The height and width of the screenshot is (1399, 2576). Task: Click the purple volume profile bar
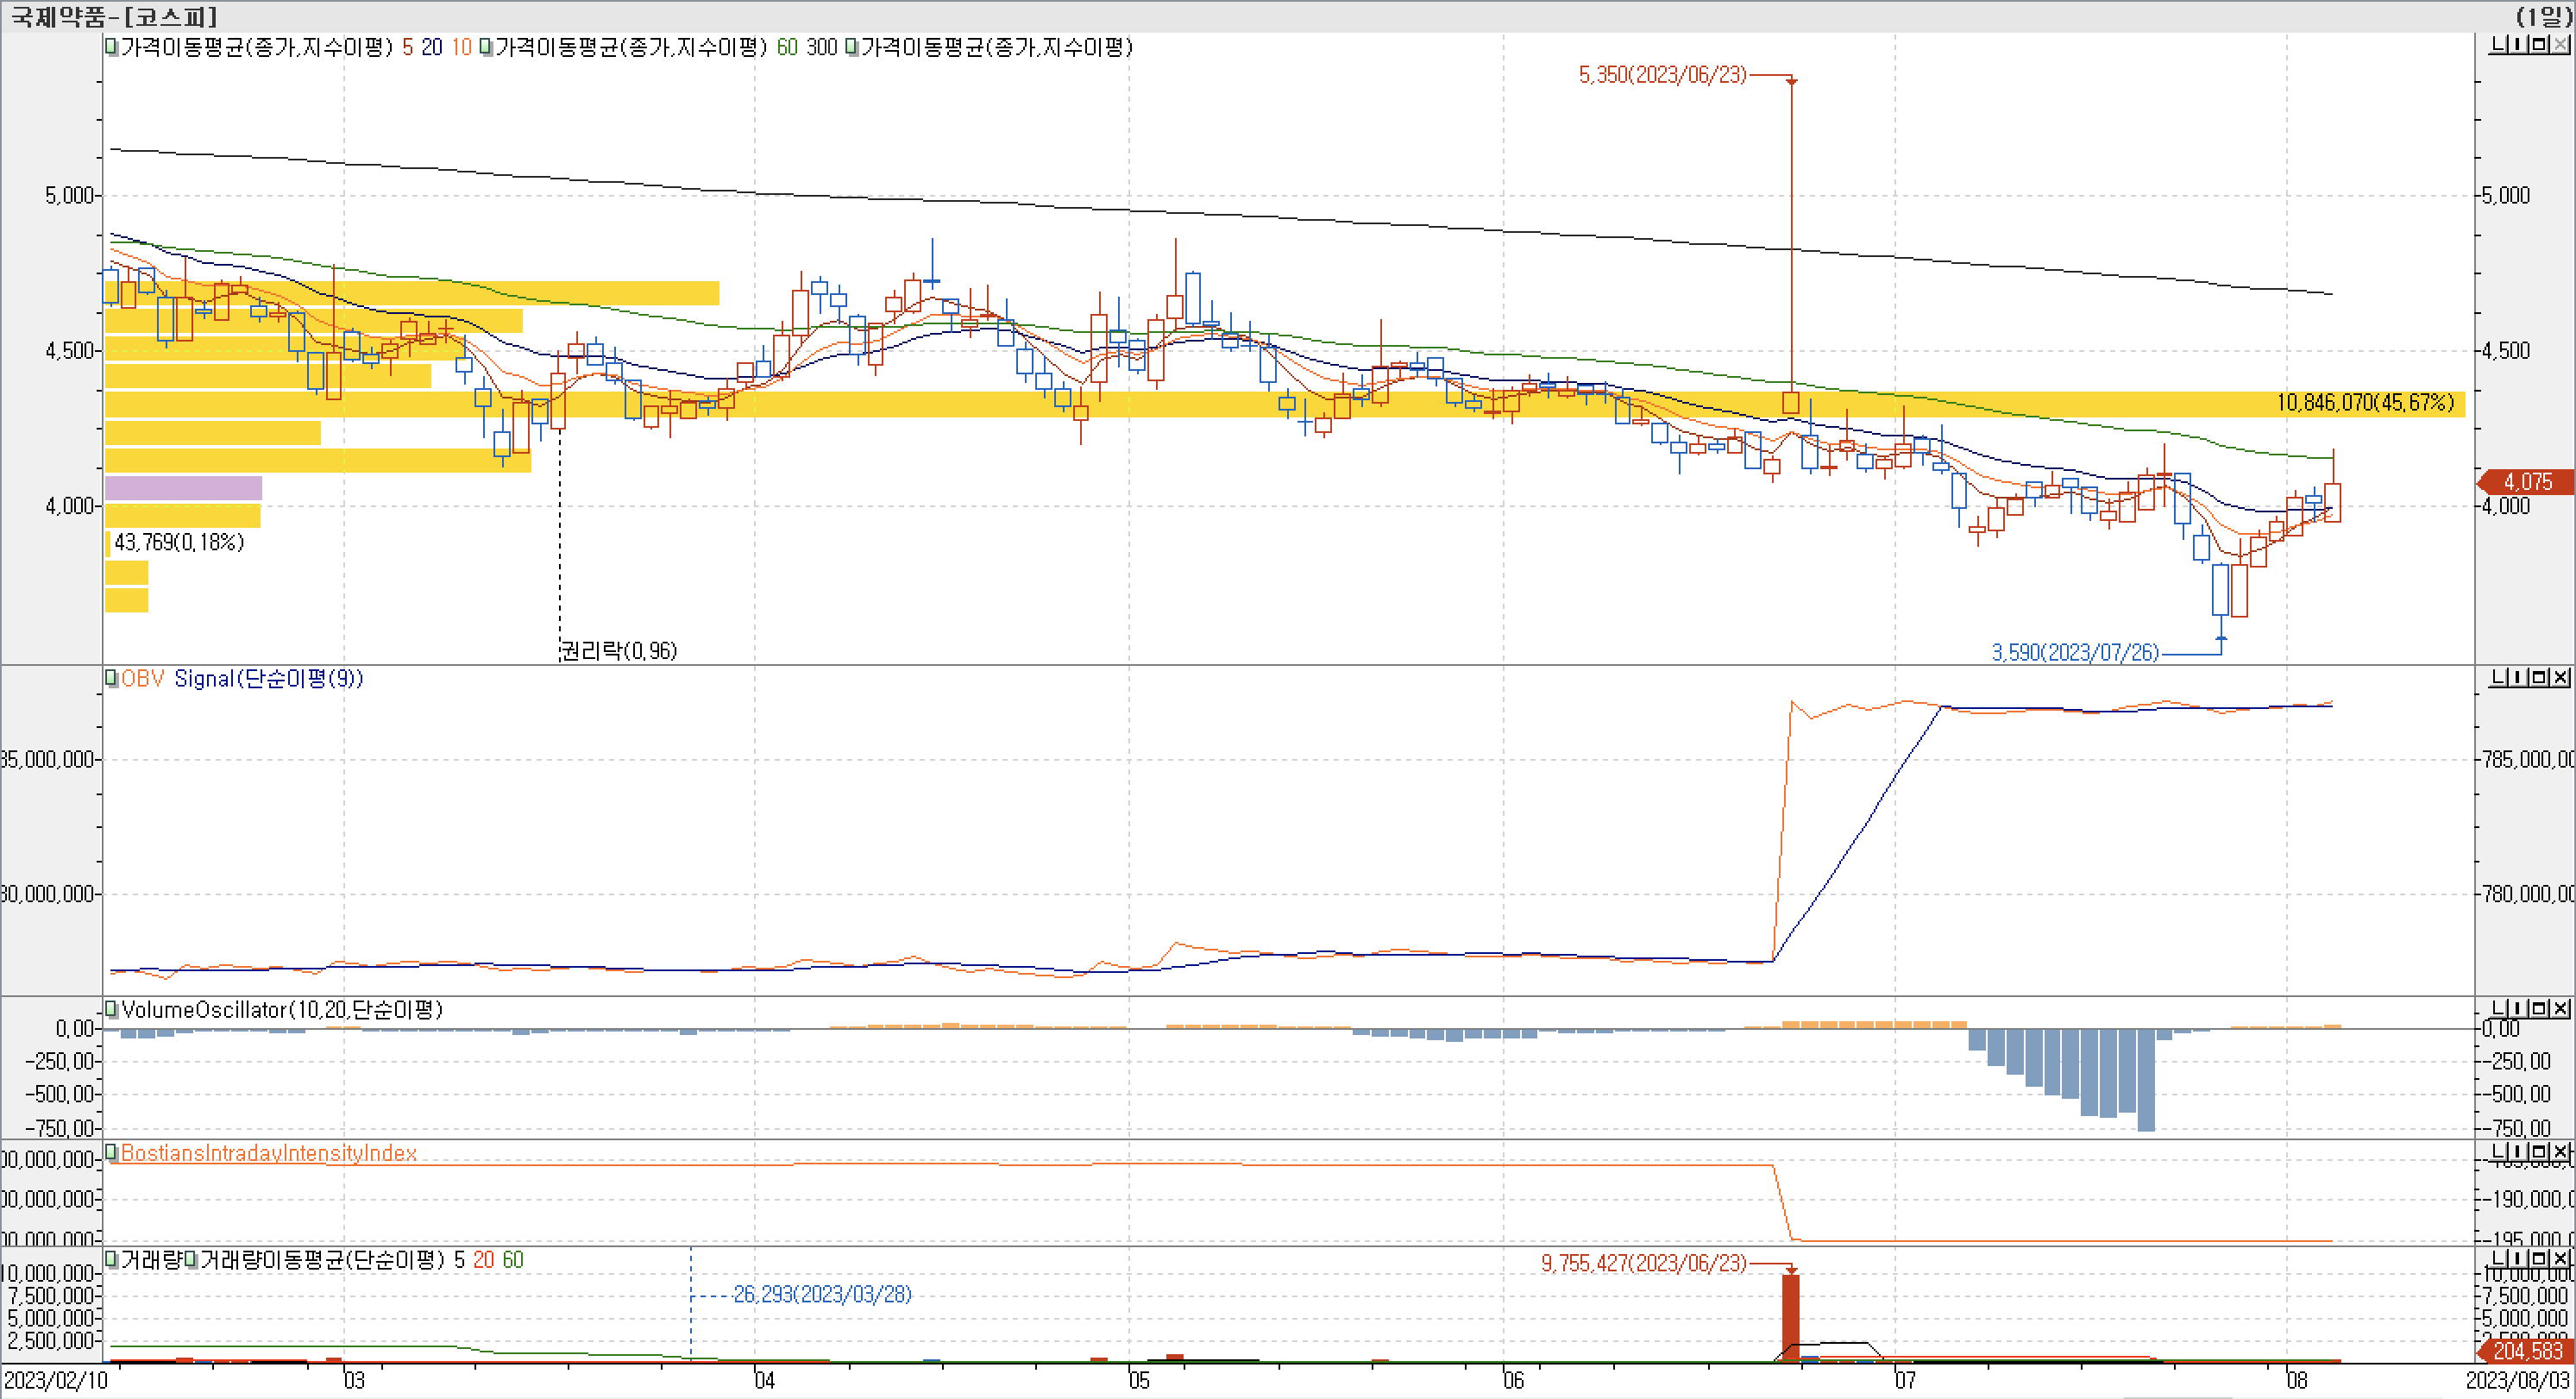point(183,488)
